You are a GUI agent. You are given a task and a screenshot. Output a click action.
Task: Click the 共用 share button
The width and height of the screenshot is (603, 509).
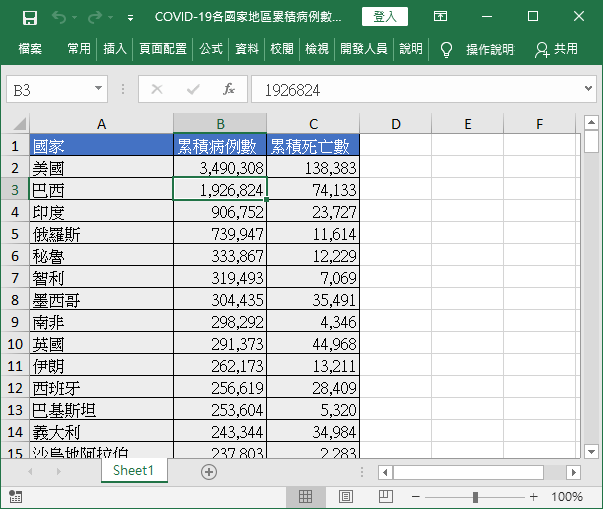coord(556,49)
